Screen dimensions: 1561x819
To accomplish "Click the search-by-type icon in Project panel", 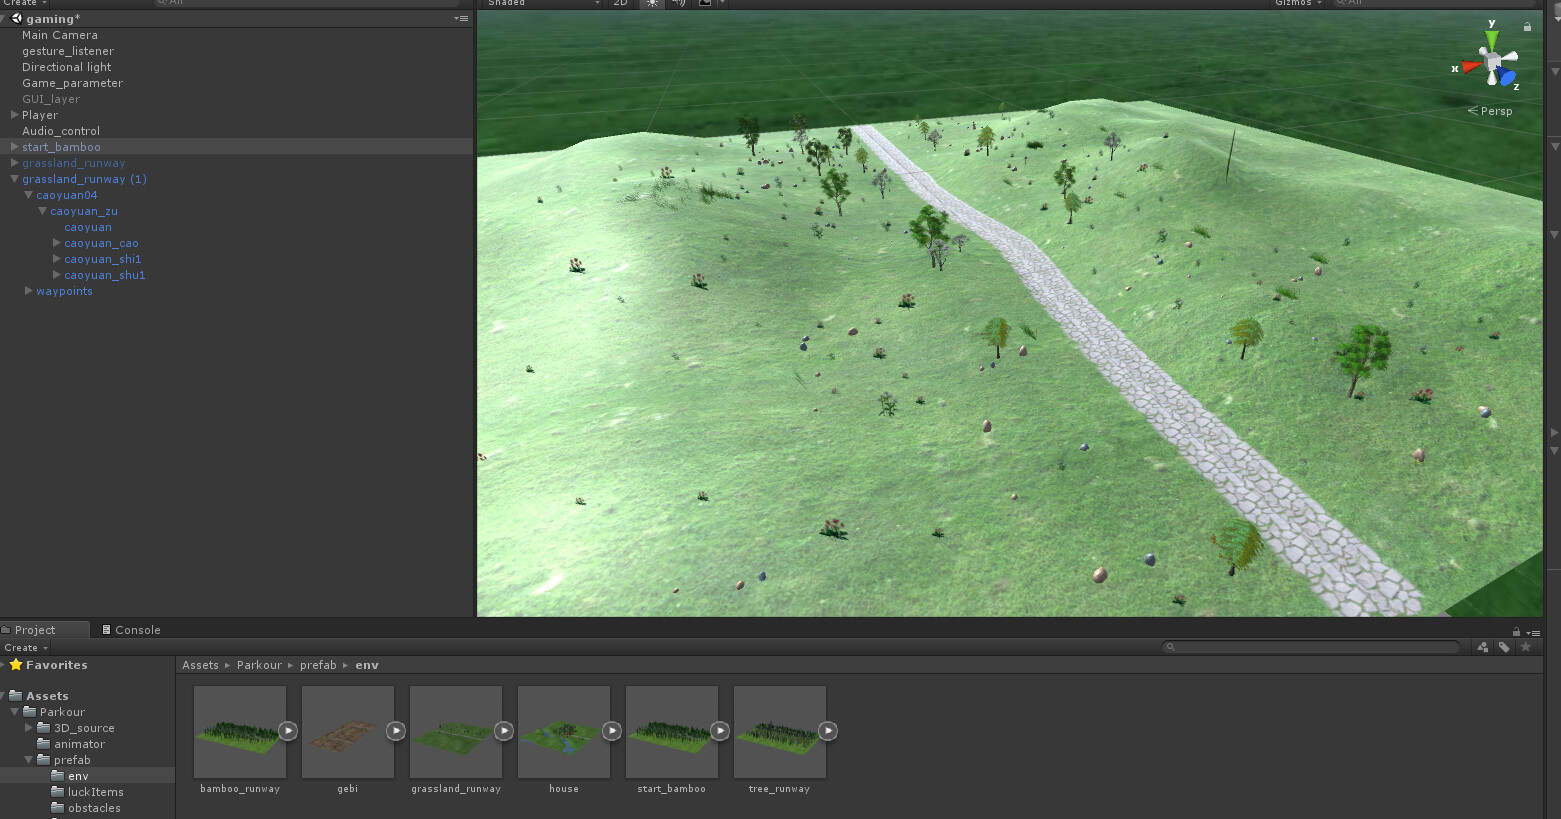I will [x=1482, y=647].
